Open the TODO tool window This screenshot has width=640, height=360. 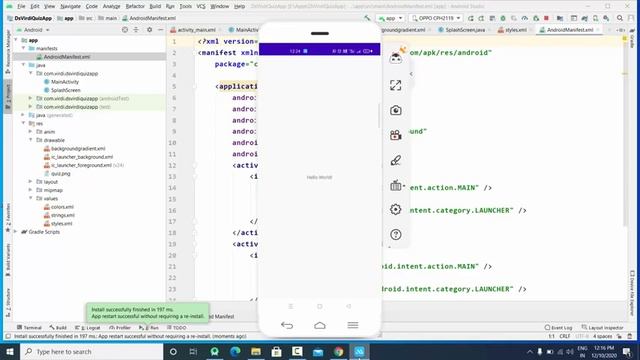coord(176,327)
